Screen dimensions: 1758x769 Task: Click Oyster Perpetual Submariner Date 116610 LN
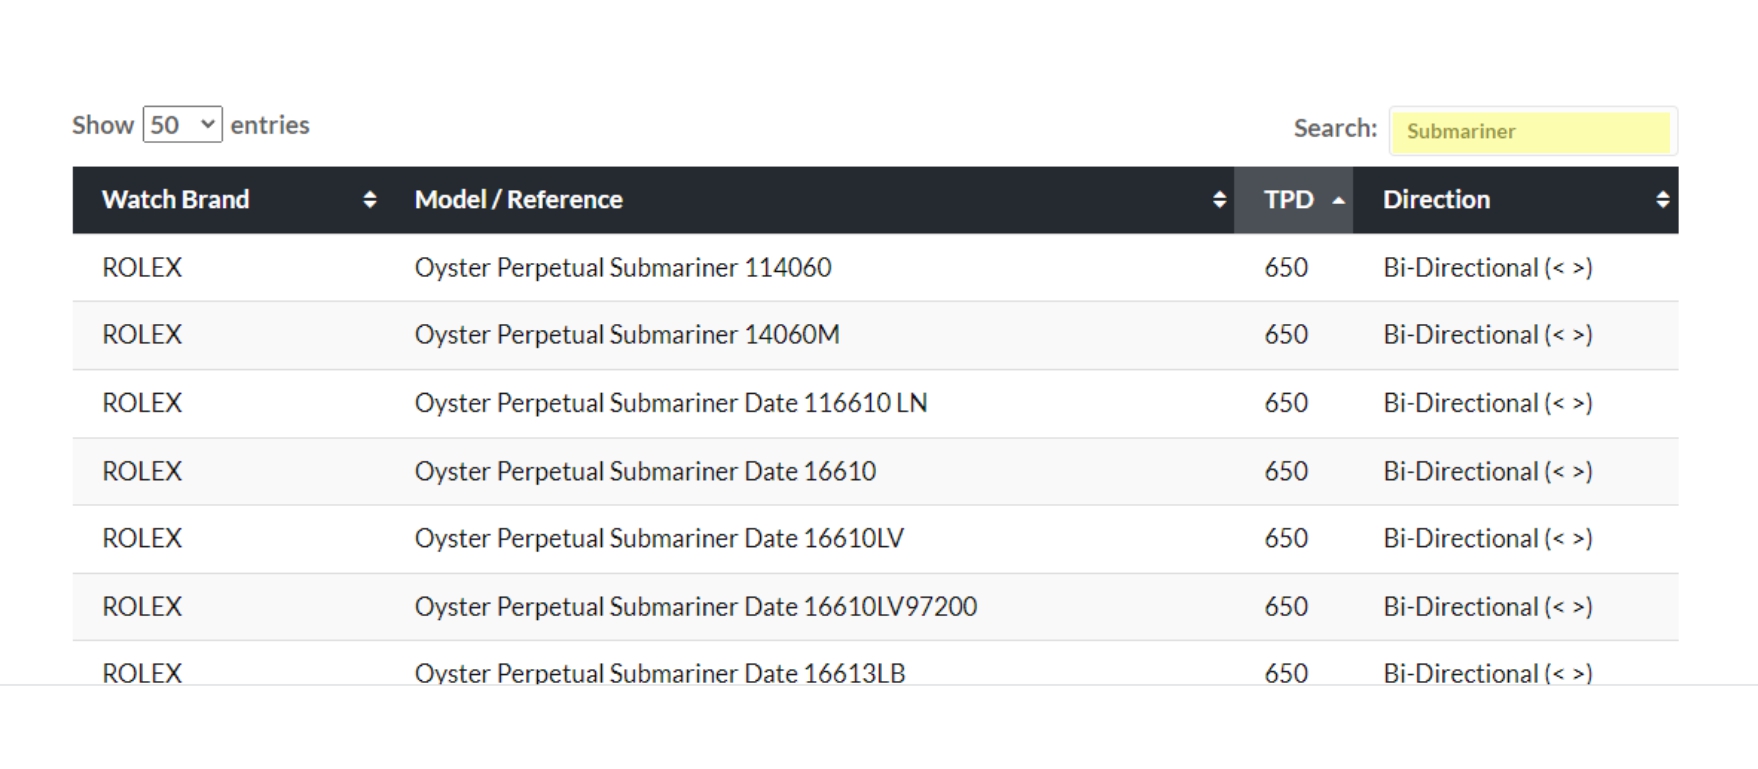(x=670, y=403)
